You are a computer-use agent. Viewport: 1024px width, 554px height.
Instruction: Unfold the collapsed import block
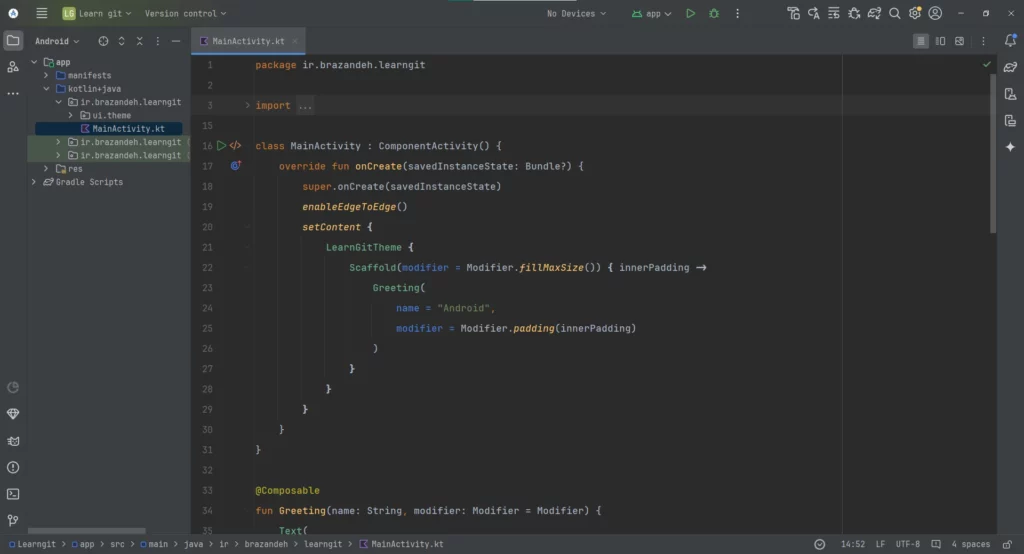click(x=247, y=105)
